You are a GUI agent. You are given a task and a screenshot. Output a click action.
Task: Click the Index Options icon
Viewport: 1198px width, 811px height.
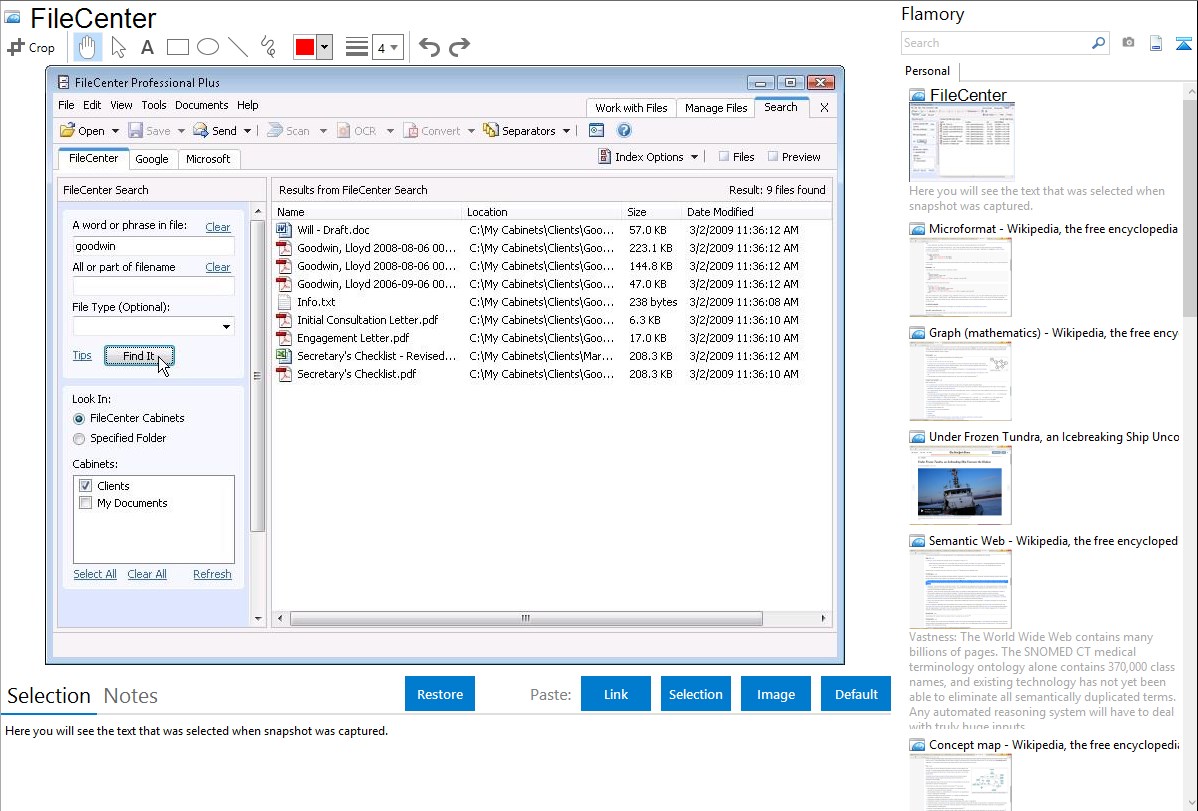click(x=604, y=157)
